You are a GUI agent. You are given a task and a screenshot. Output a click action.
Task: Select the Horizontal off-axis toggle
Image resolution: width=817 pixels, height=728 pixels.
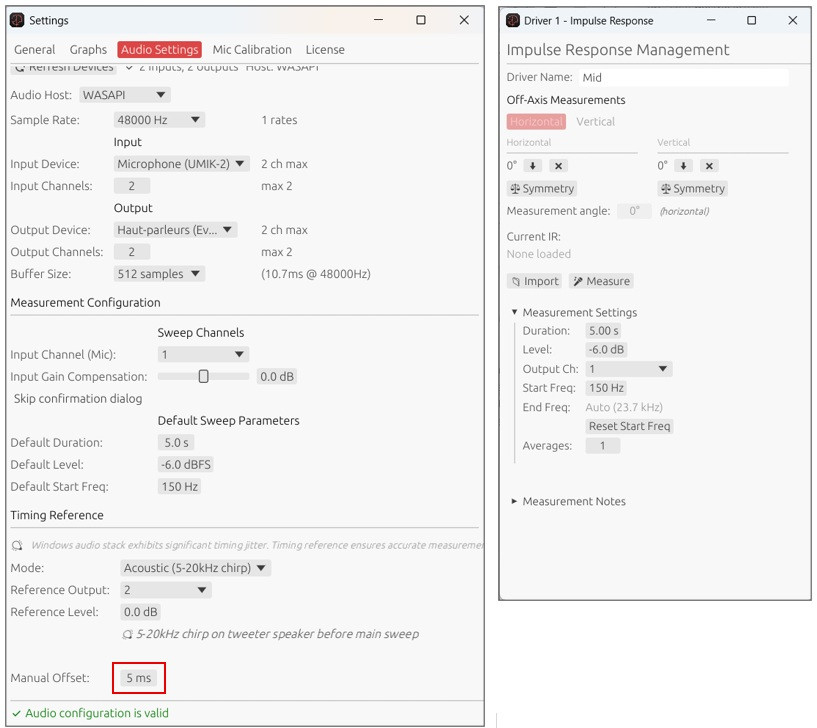535,121
